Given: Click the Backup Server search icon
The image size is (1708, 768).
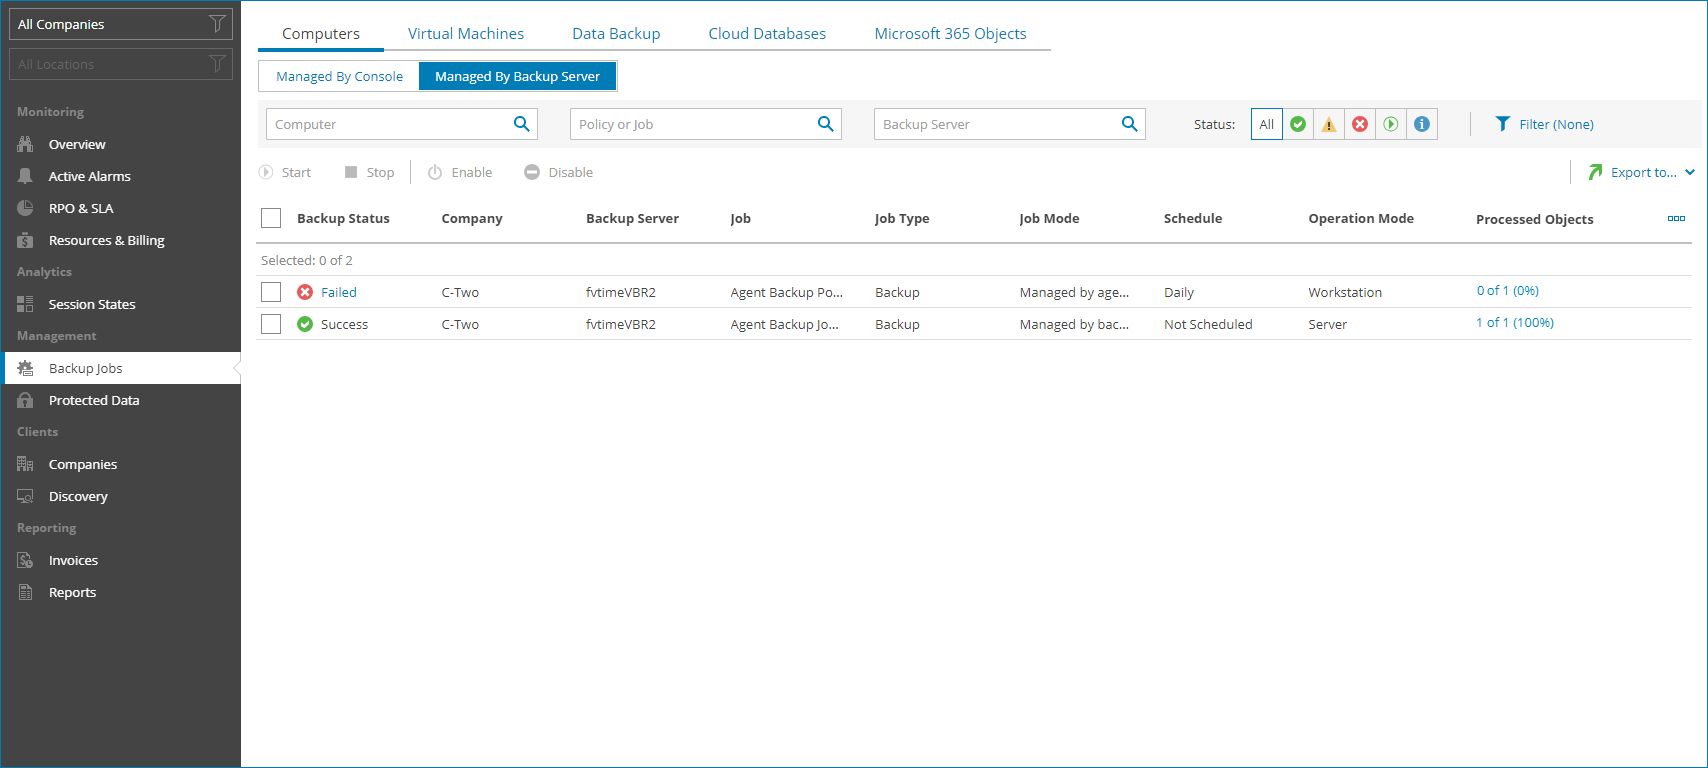Looking at the screenshot, I should click(x=1129, y=124).
